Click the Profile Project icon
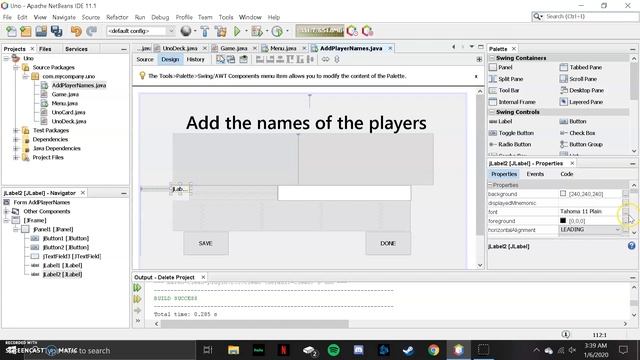 [x=277, y=31]
